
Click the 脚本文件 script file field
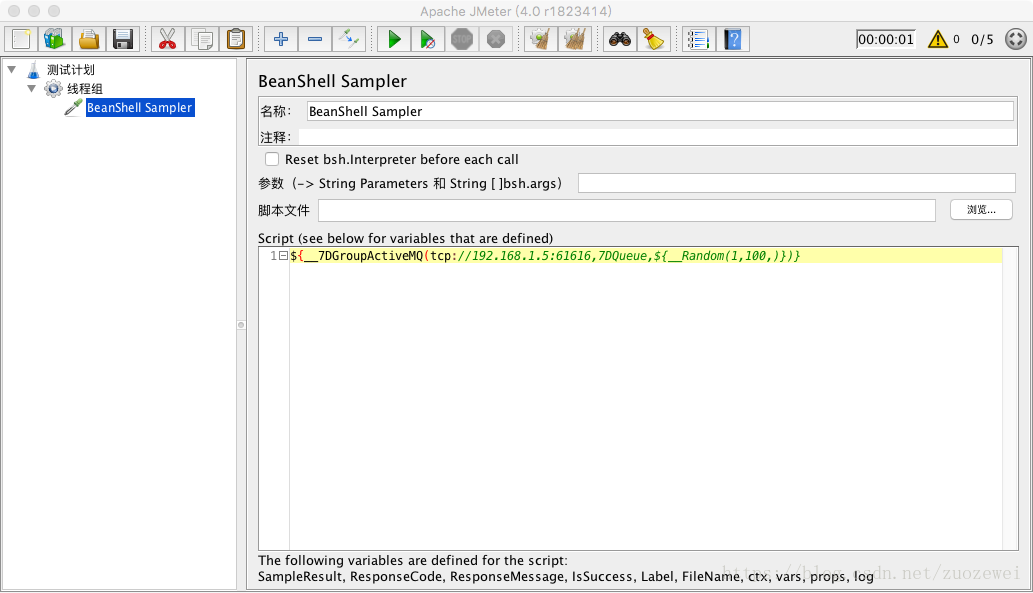[627, 210]
